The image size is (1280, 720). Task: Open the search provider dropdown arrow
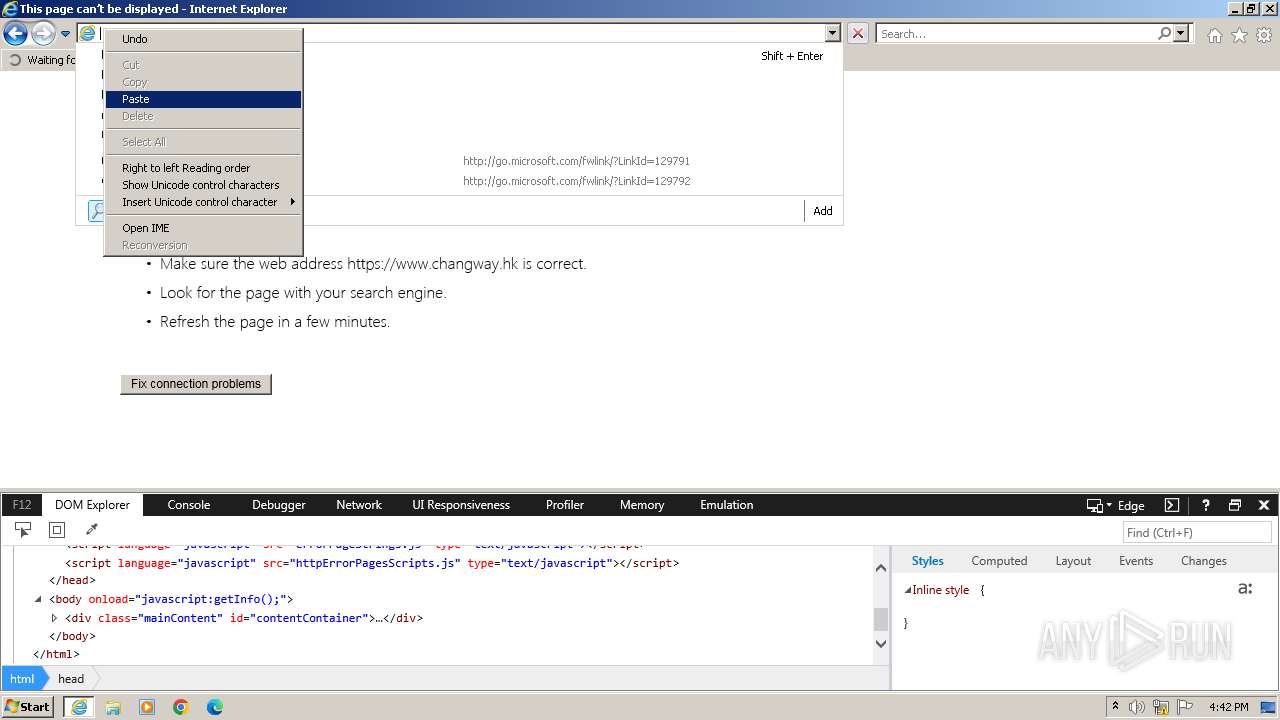click(x=1182, y=33)
